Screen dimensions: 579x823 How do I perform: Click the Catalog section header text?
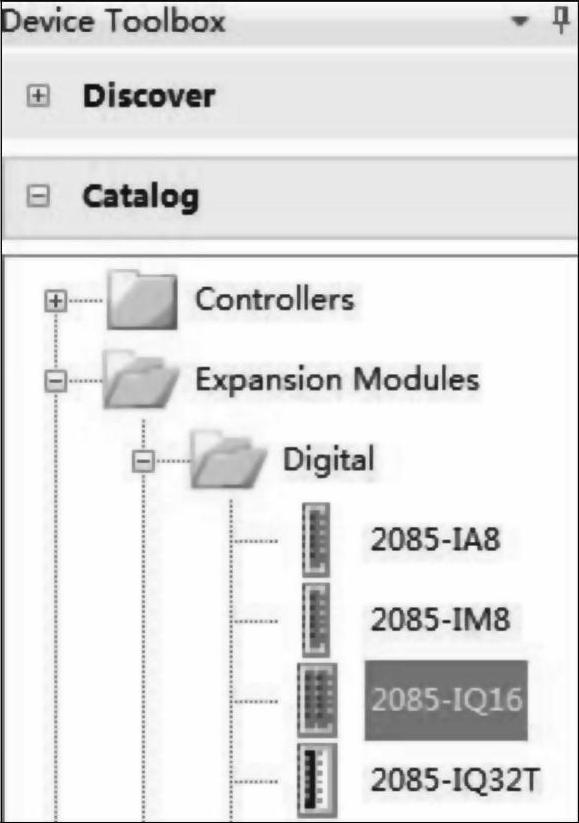pos(141,197)
